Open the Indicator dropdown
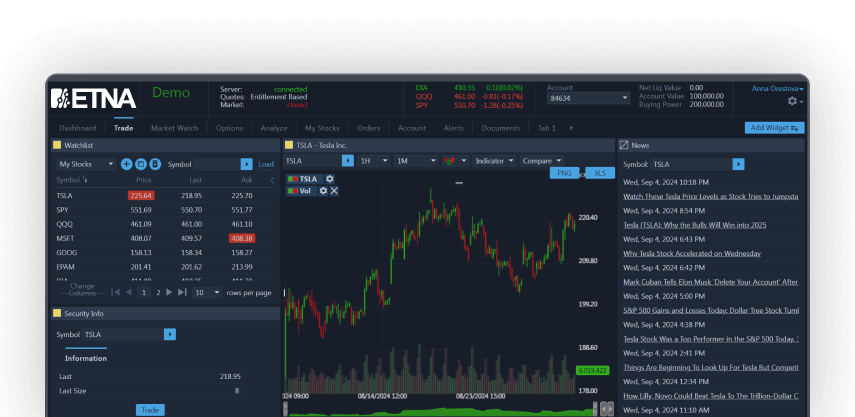The width and height of the screenshot is (855, 417). pyautogui.click(x=494, y=161)
